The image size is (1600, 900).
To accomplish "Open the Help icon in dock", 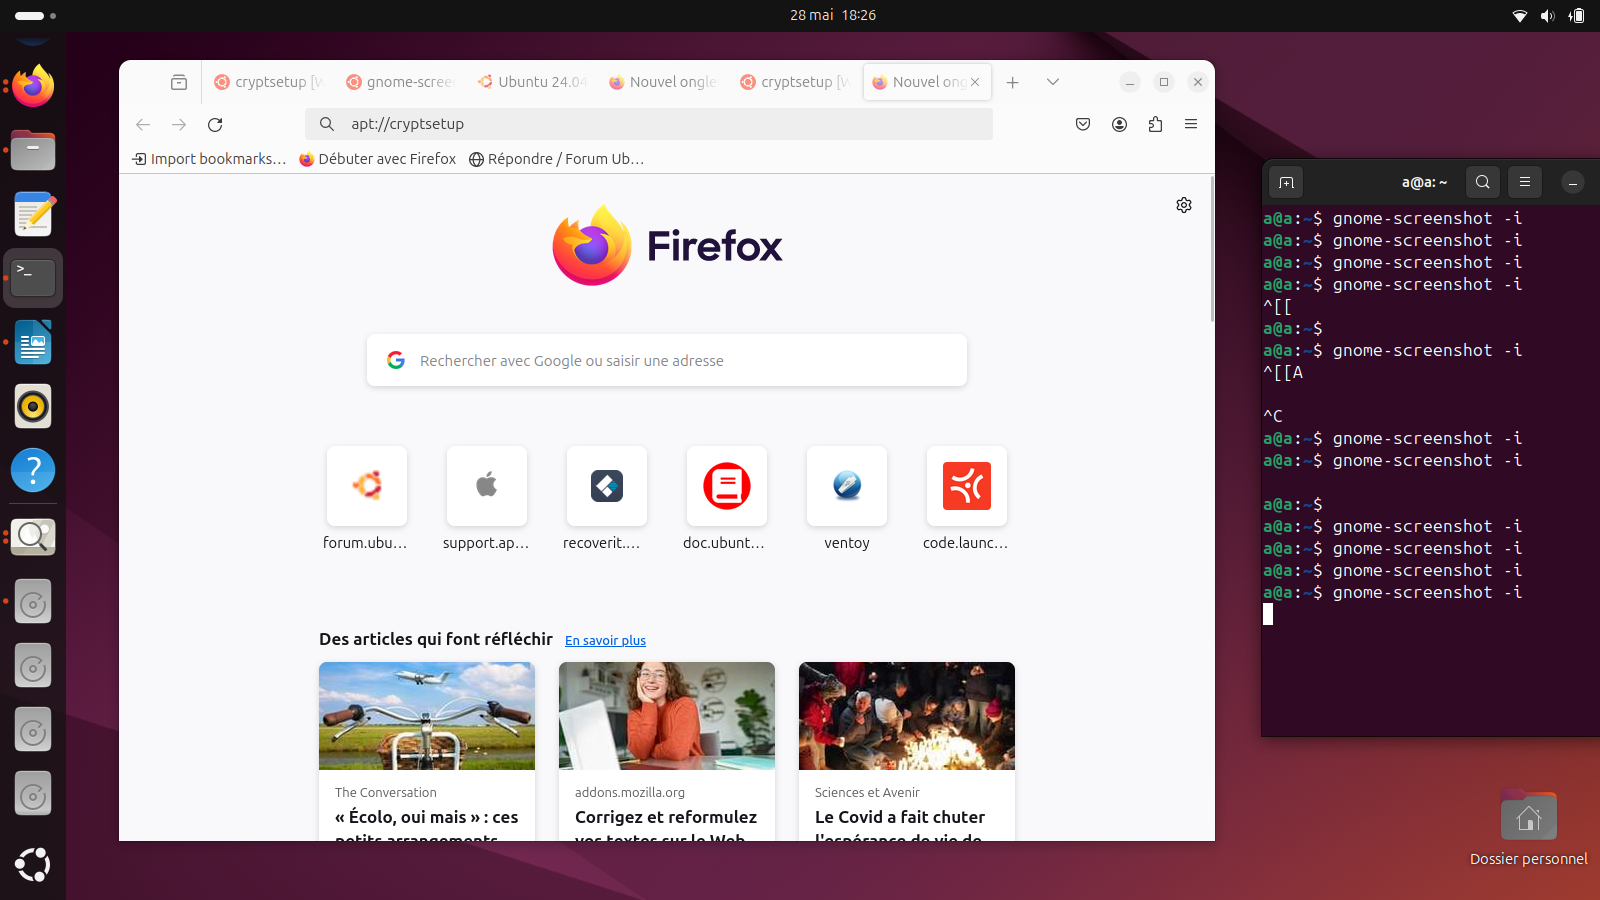I will 33,470.
